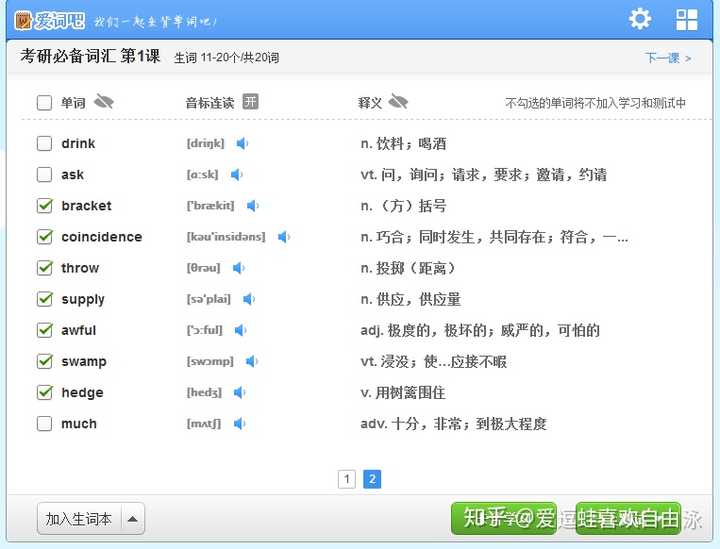Select page 2 of word list
This screenshot has width=720, height=549.
[x=372, y=480]
